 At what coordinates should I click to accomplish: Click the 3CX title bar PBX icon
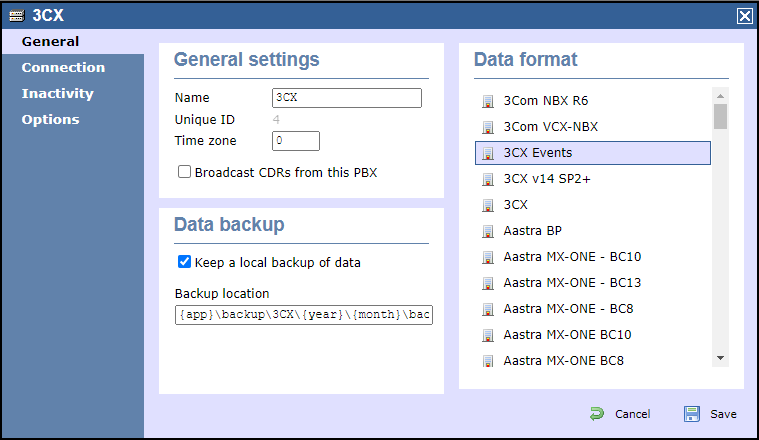pyautogui.click(x=16, y=15)
